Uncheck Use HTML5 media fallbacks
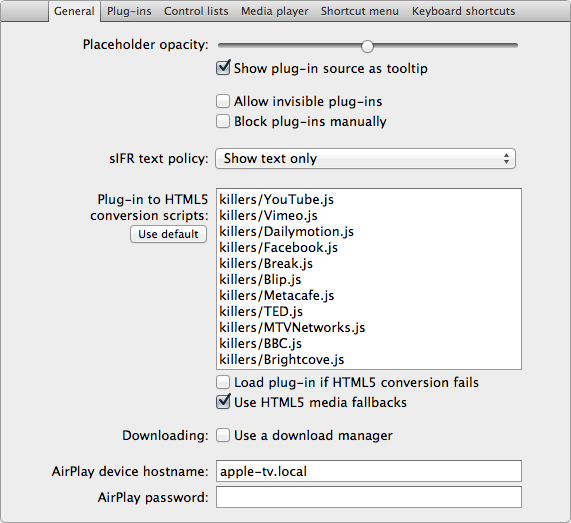Viewport: 571px width, 523px height. click(x=223, y=402)
